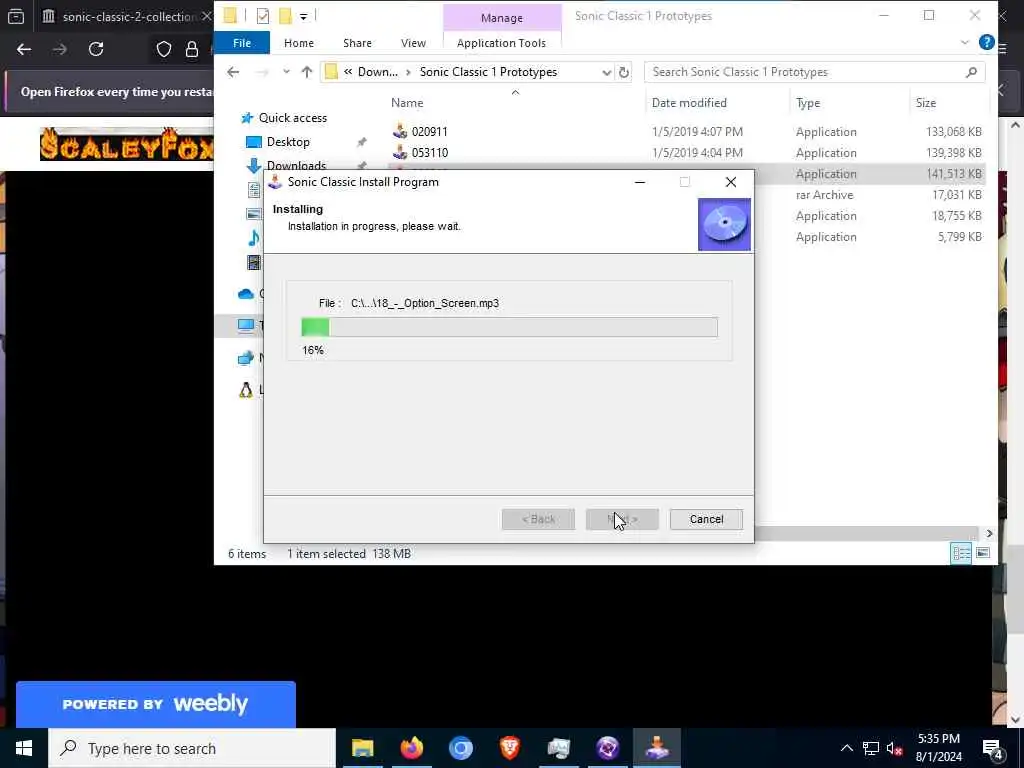Open the File tab in Explorer
This screenshot has width=1024, height=768.
pyautogui.click(x=242, y=43)
